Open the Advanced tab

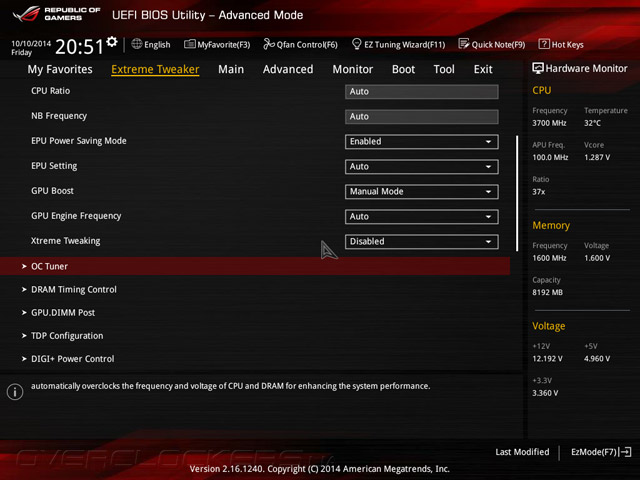[x=288, y=69]
